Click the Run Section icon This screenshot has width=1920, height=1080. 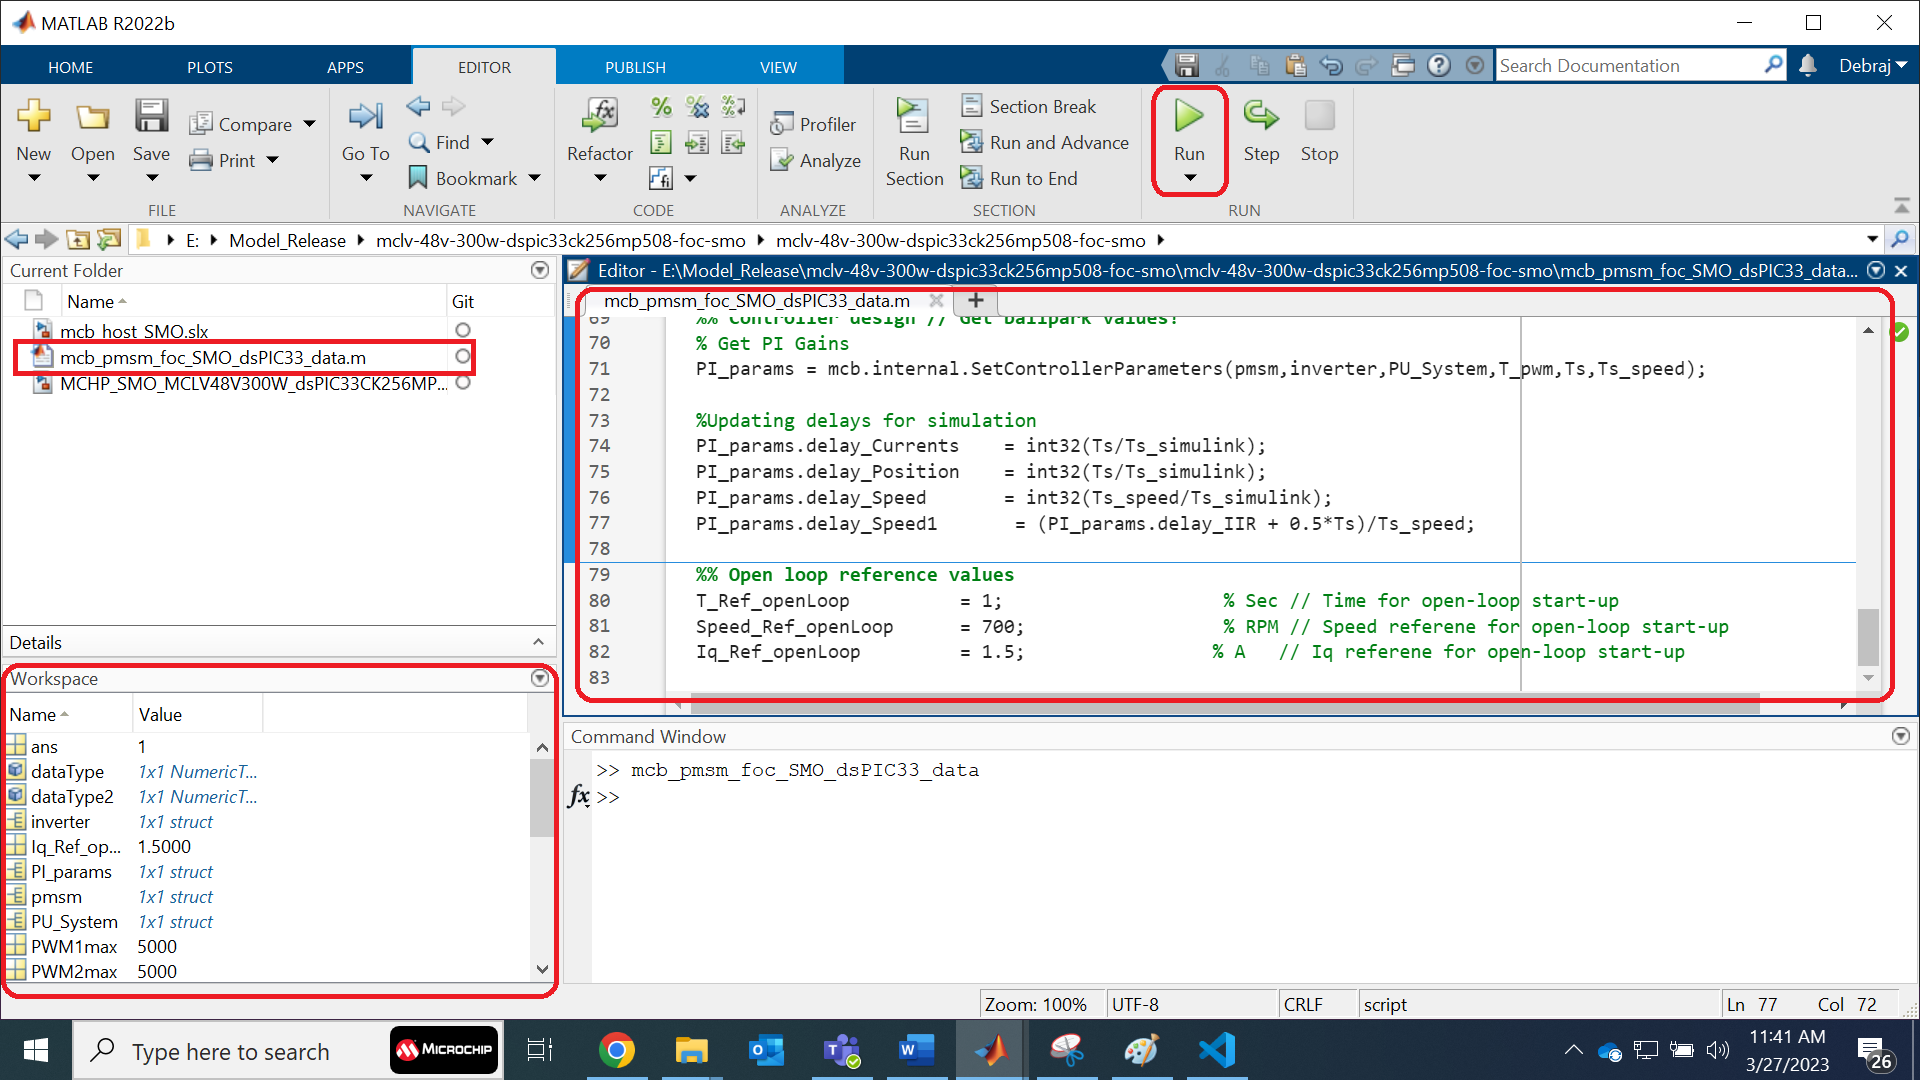click(x=913, y=117)
